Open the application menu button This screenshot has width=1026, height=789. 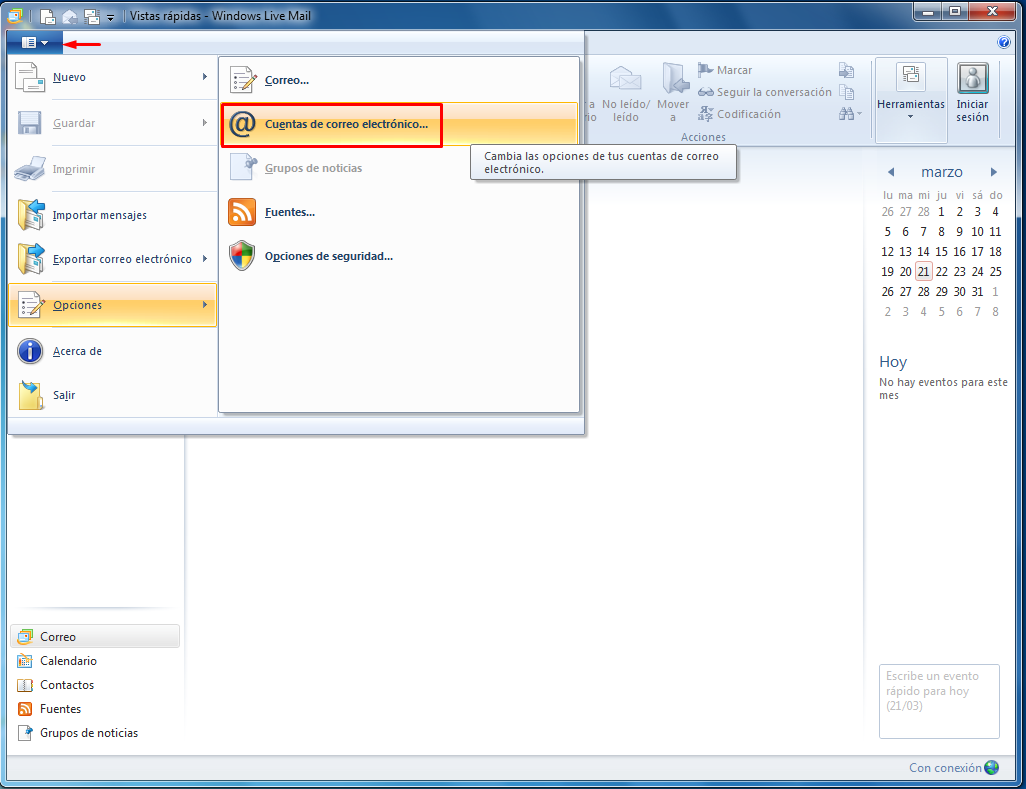(x=35, y=43)
